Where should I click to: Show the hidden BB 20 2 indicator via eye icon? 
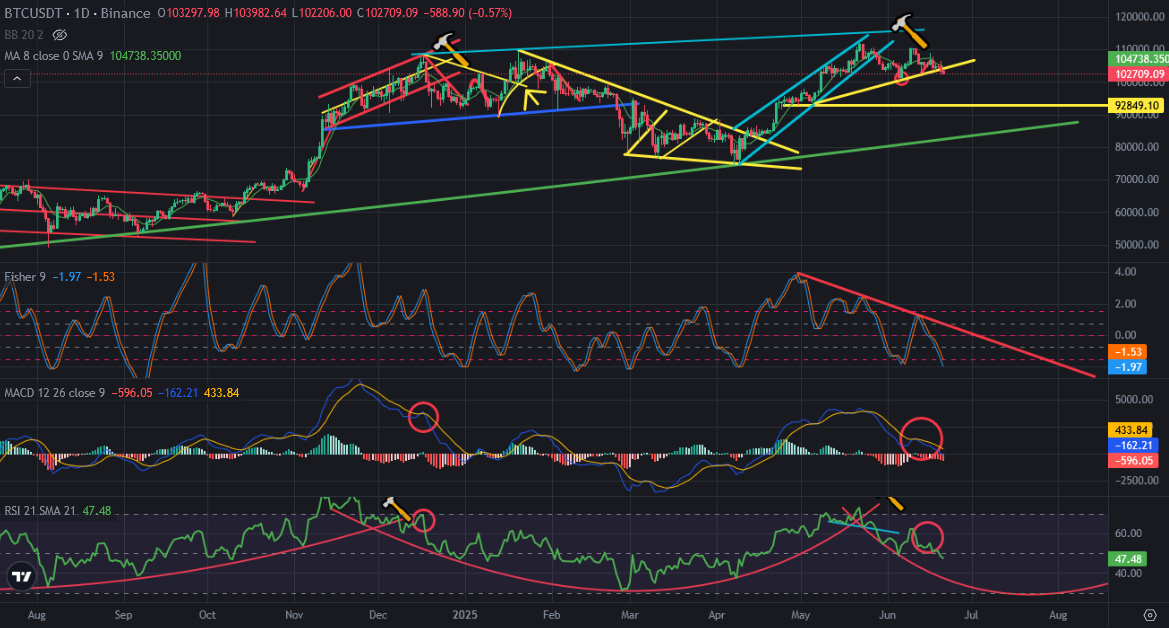pos(60,35)
